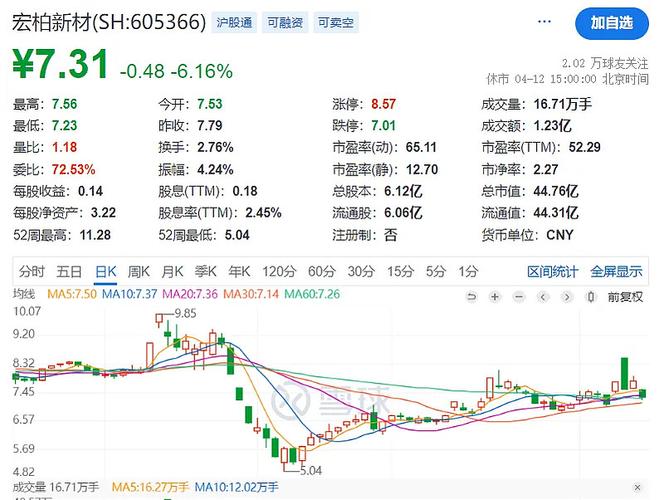Image resolution: width=664 pixels, height=500 pixels.
Task: Click the 可卖空 tag
Action: coord(336,22)
